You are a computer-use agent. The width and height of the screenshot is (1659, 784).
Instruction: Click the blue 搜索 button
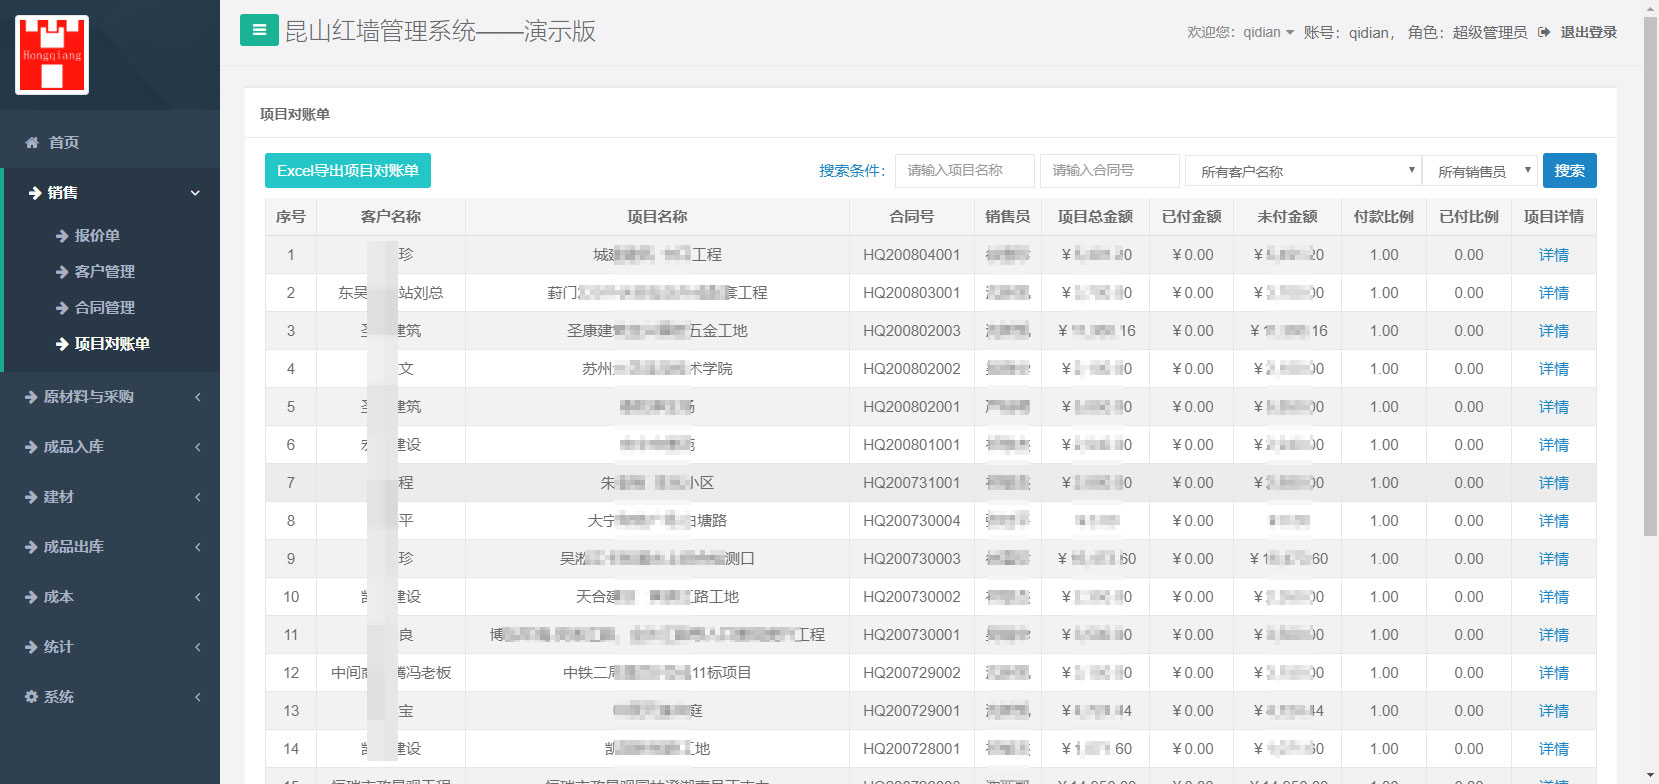[x=1569, y=171]
